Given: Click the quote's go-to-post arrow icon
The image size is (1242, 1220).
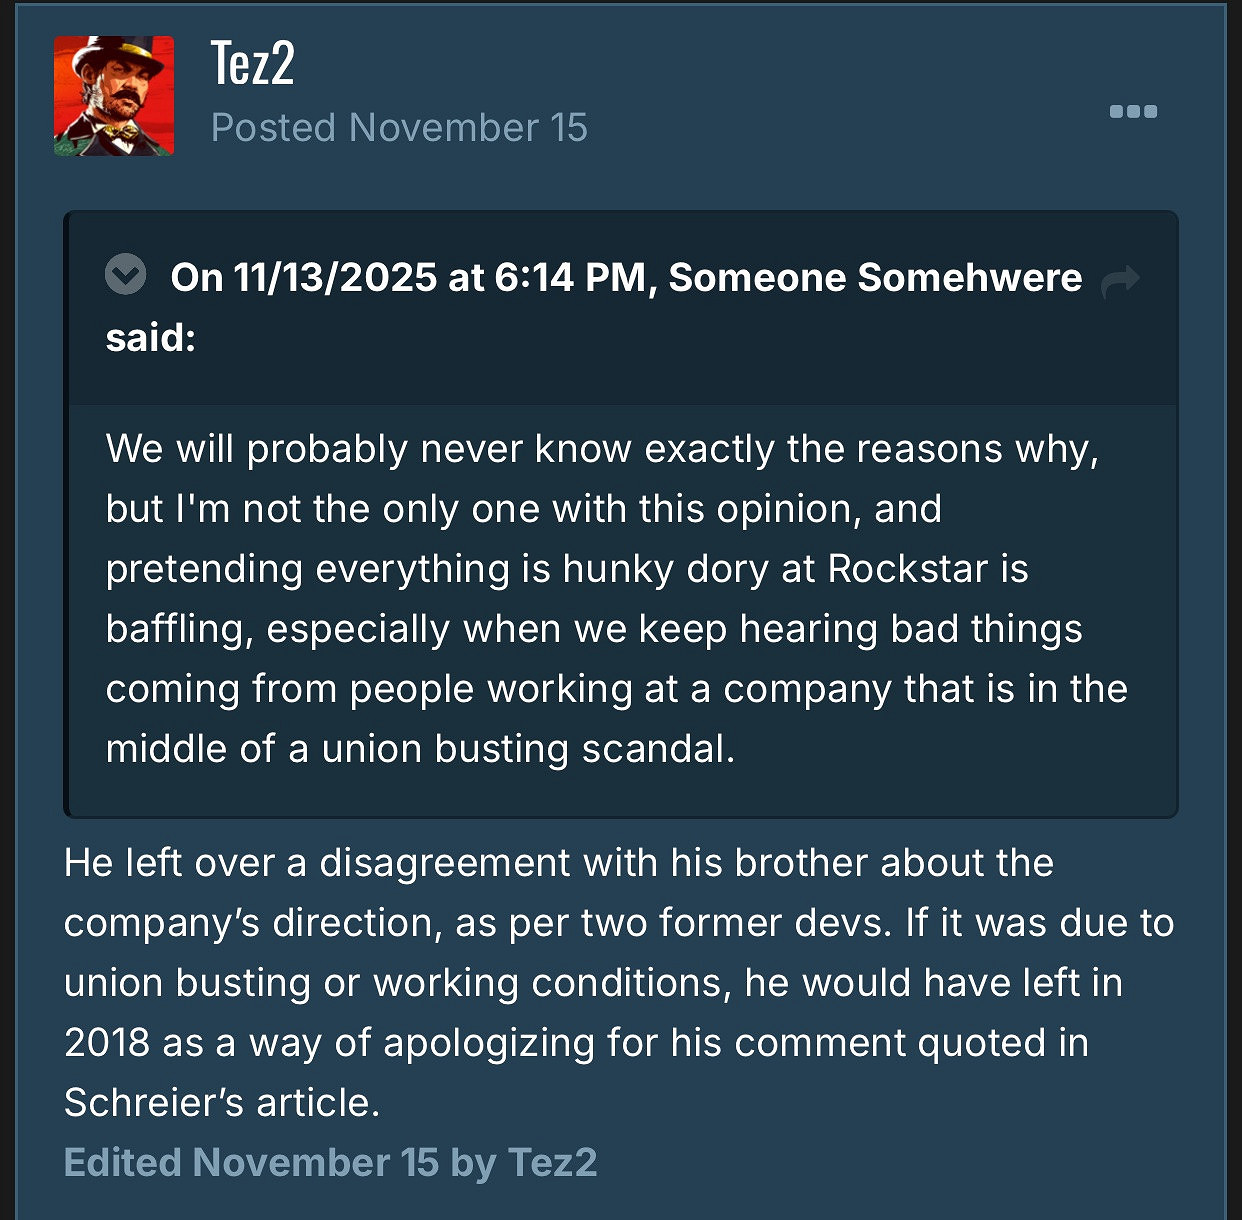Looking at the screenshot, I should [1119, 281].
